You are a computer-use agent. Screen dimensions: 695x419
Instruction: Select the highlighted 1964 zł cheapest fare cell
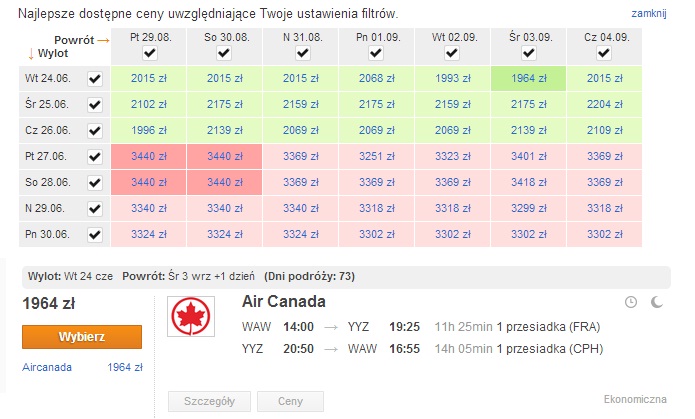(x=528, y=78)
